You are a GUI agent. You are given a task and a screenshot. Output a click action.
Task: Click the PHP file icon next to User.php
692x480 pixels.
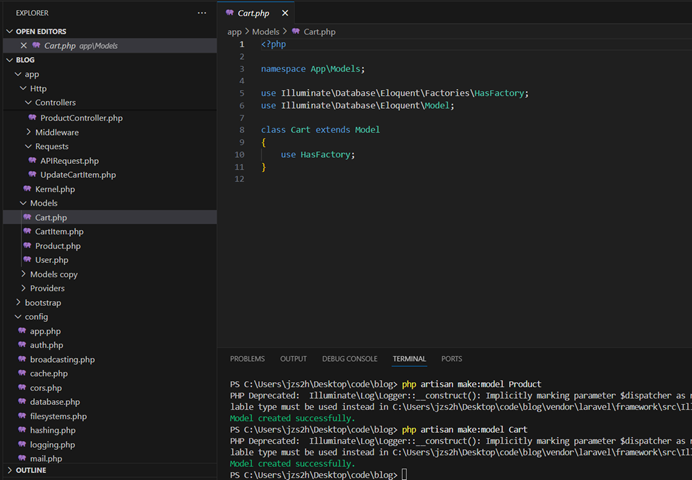tap(27, 260)
